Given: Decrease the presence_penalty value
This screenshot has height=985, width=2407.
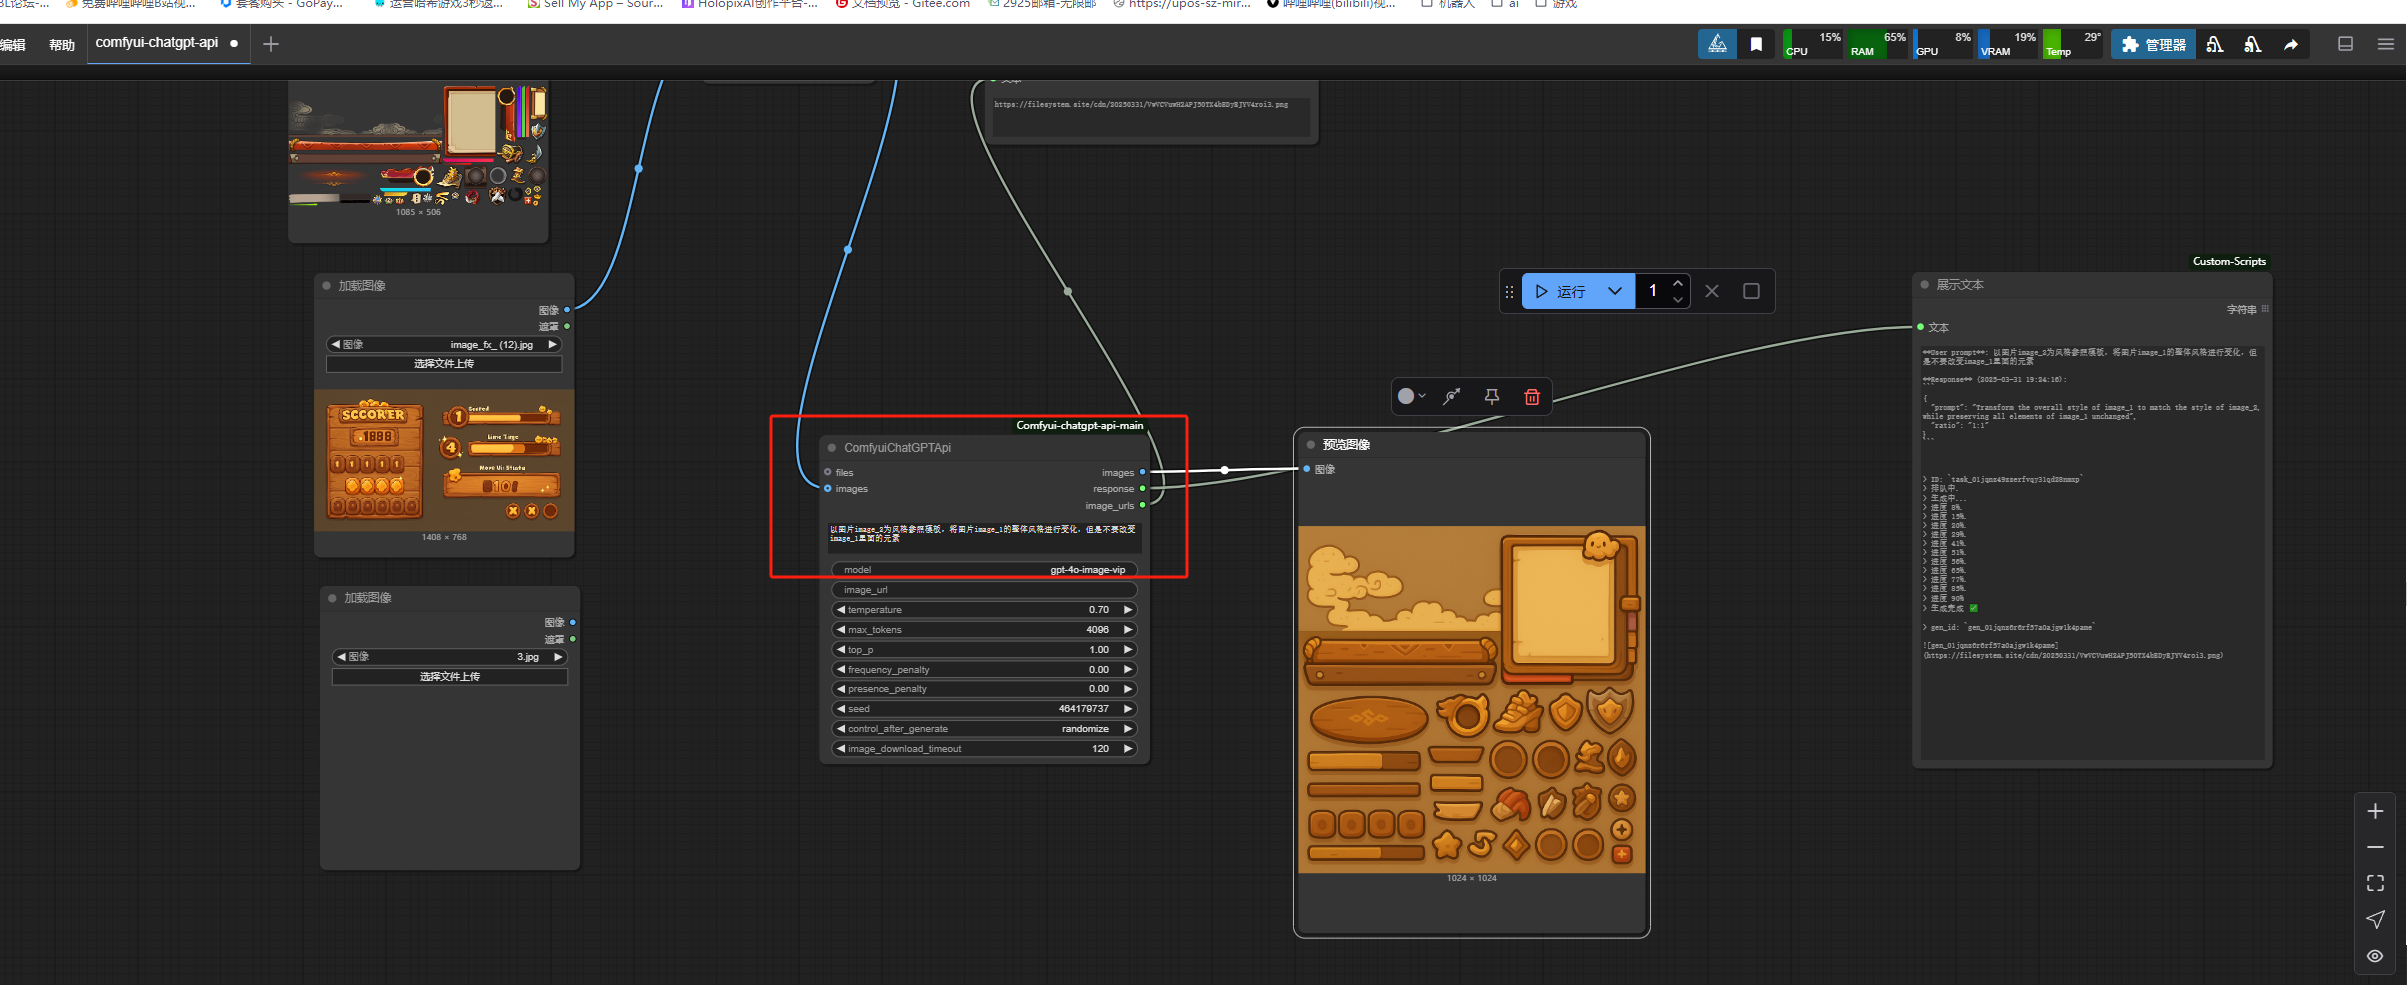Looking at the screenshot, I should click(x=841, y=689).
